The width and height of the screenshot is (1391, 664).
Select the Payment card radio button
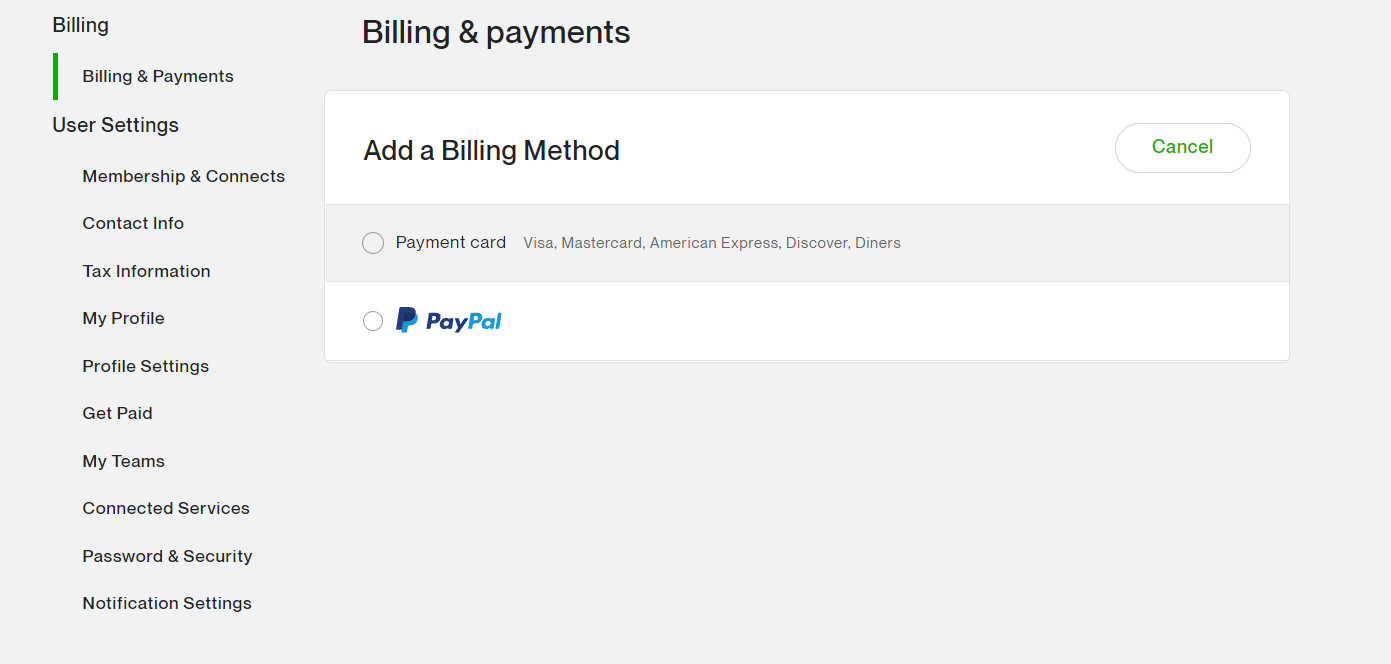click(x=373, y=243)
